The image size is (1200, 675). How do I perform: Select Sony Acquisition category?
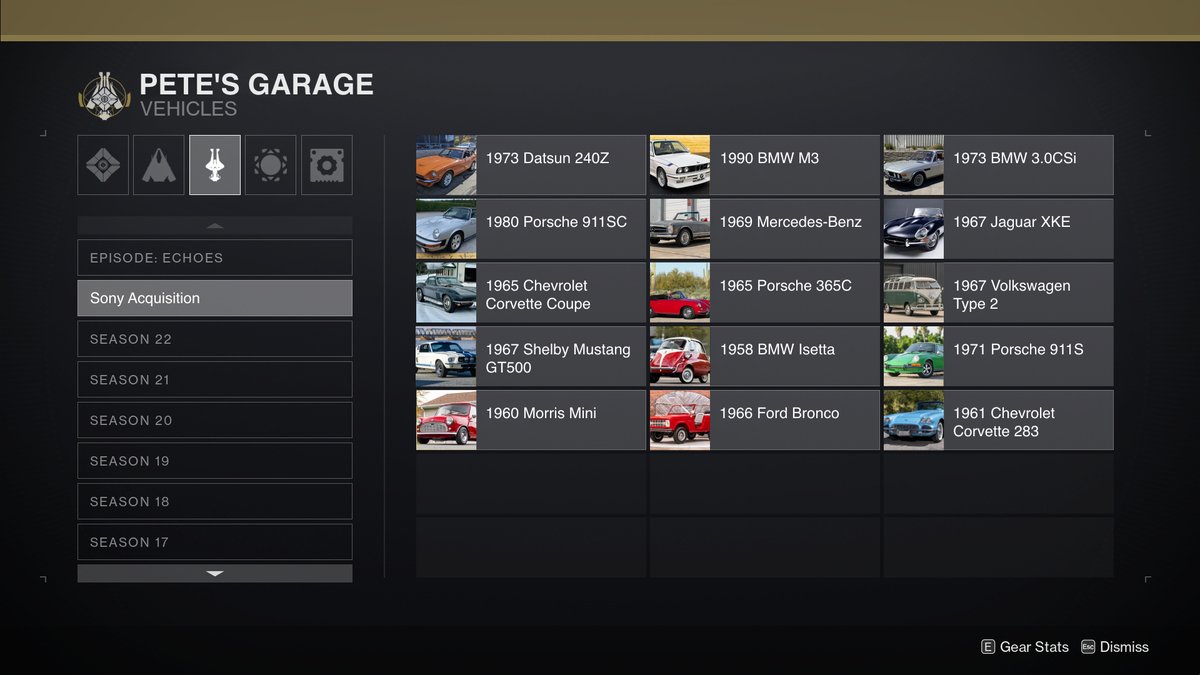point(215,298)
